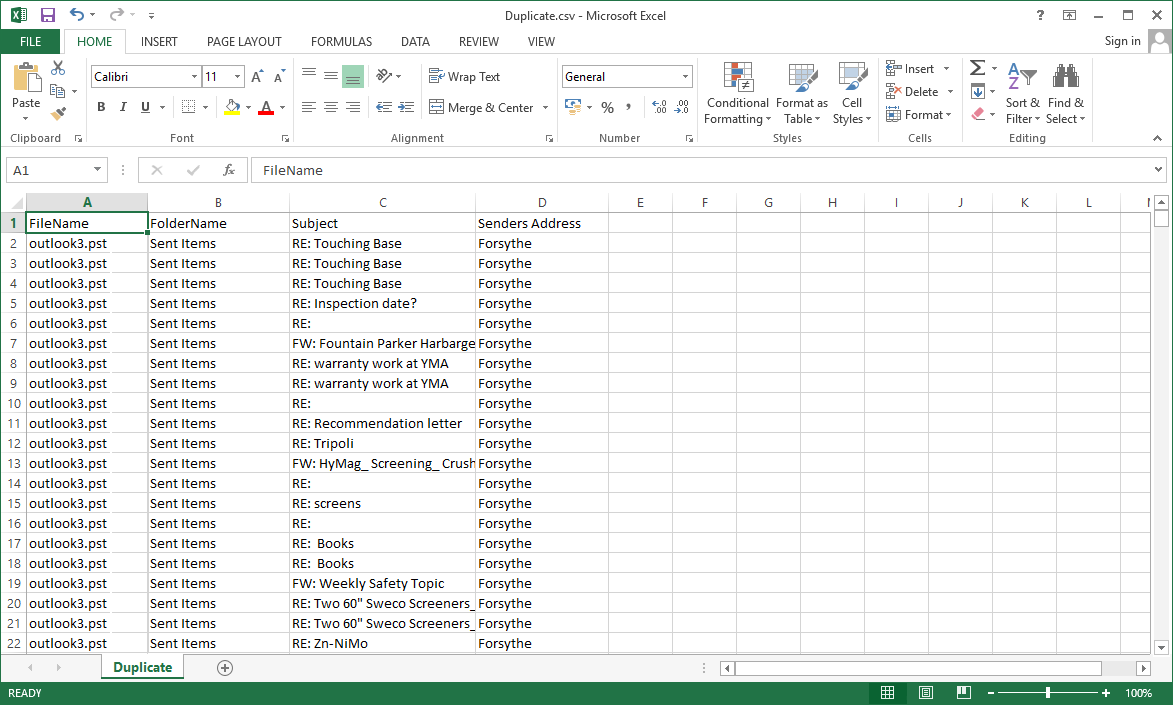Switch to Page Layout view in status bar
This screenshot has height=705, width=1173.
925,693
